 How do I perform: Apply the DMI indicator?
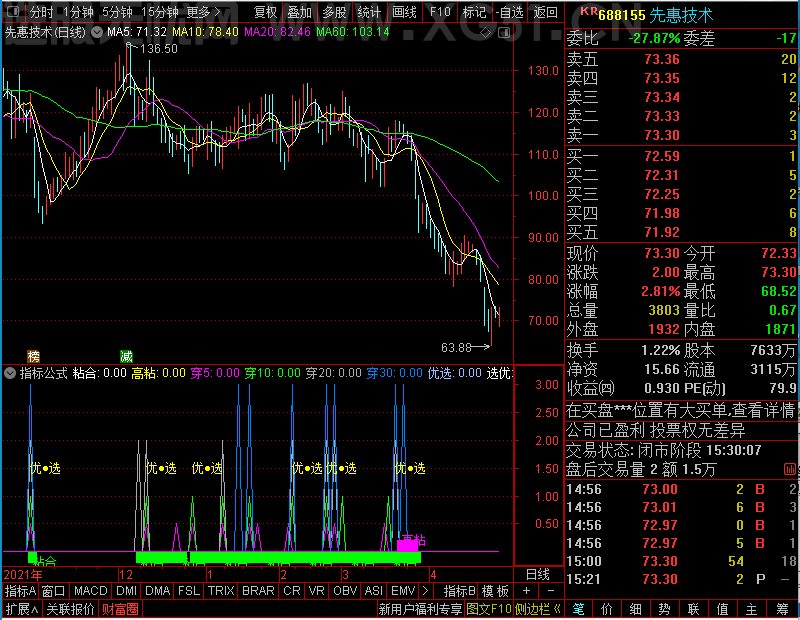(127, 591)
